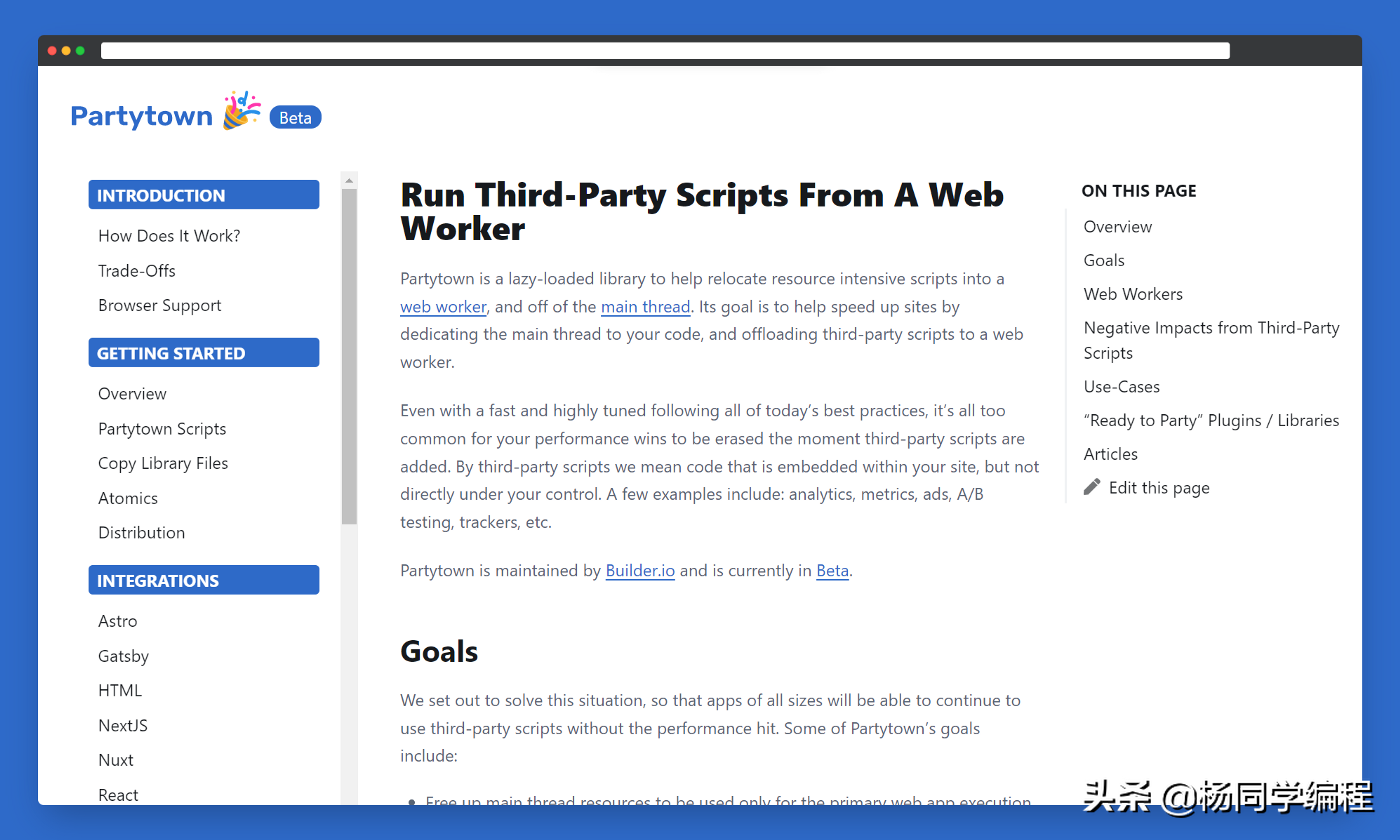
Task: Follow the Beta link in maintained-by sentence
Action: (x=832, y=571)
